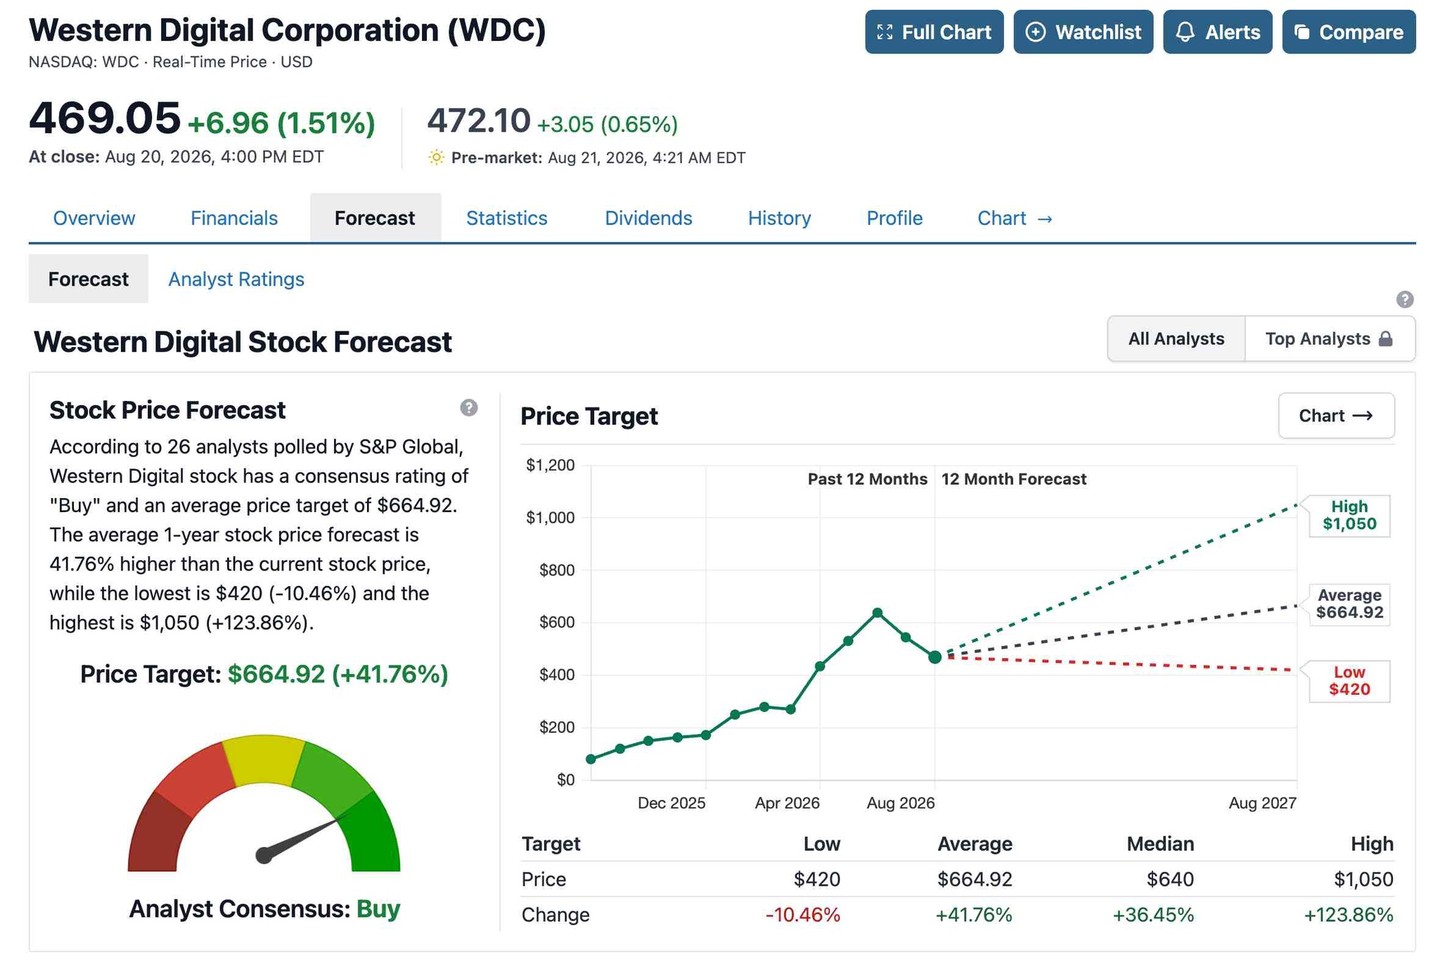1440x968 pixels.
Task: Open the Statistics tab
Action: pyautogui.click(x=507, y=218)
